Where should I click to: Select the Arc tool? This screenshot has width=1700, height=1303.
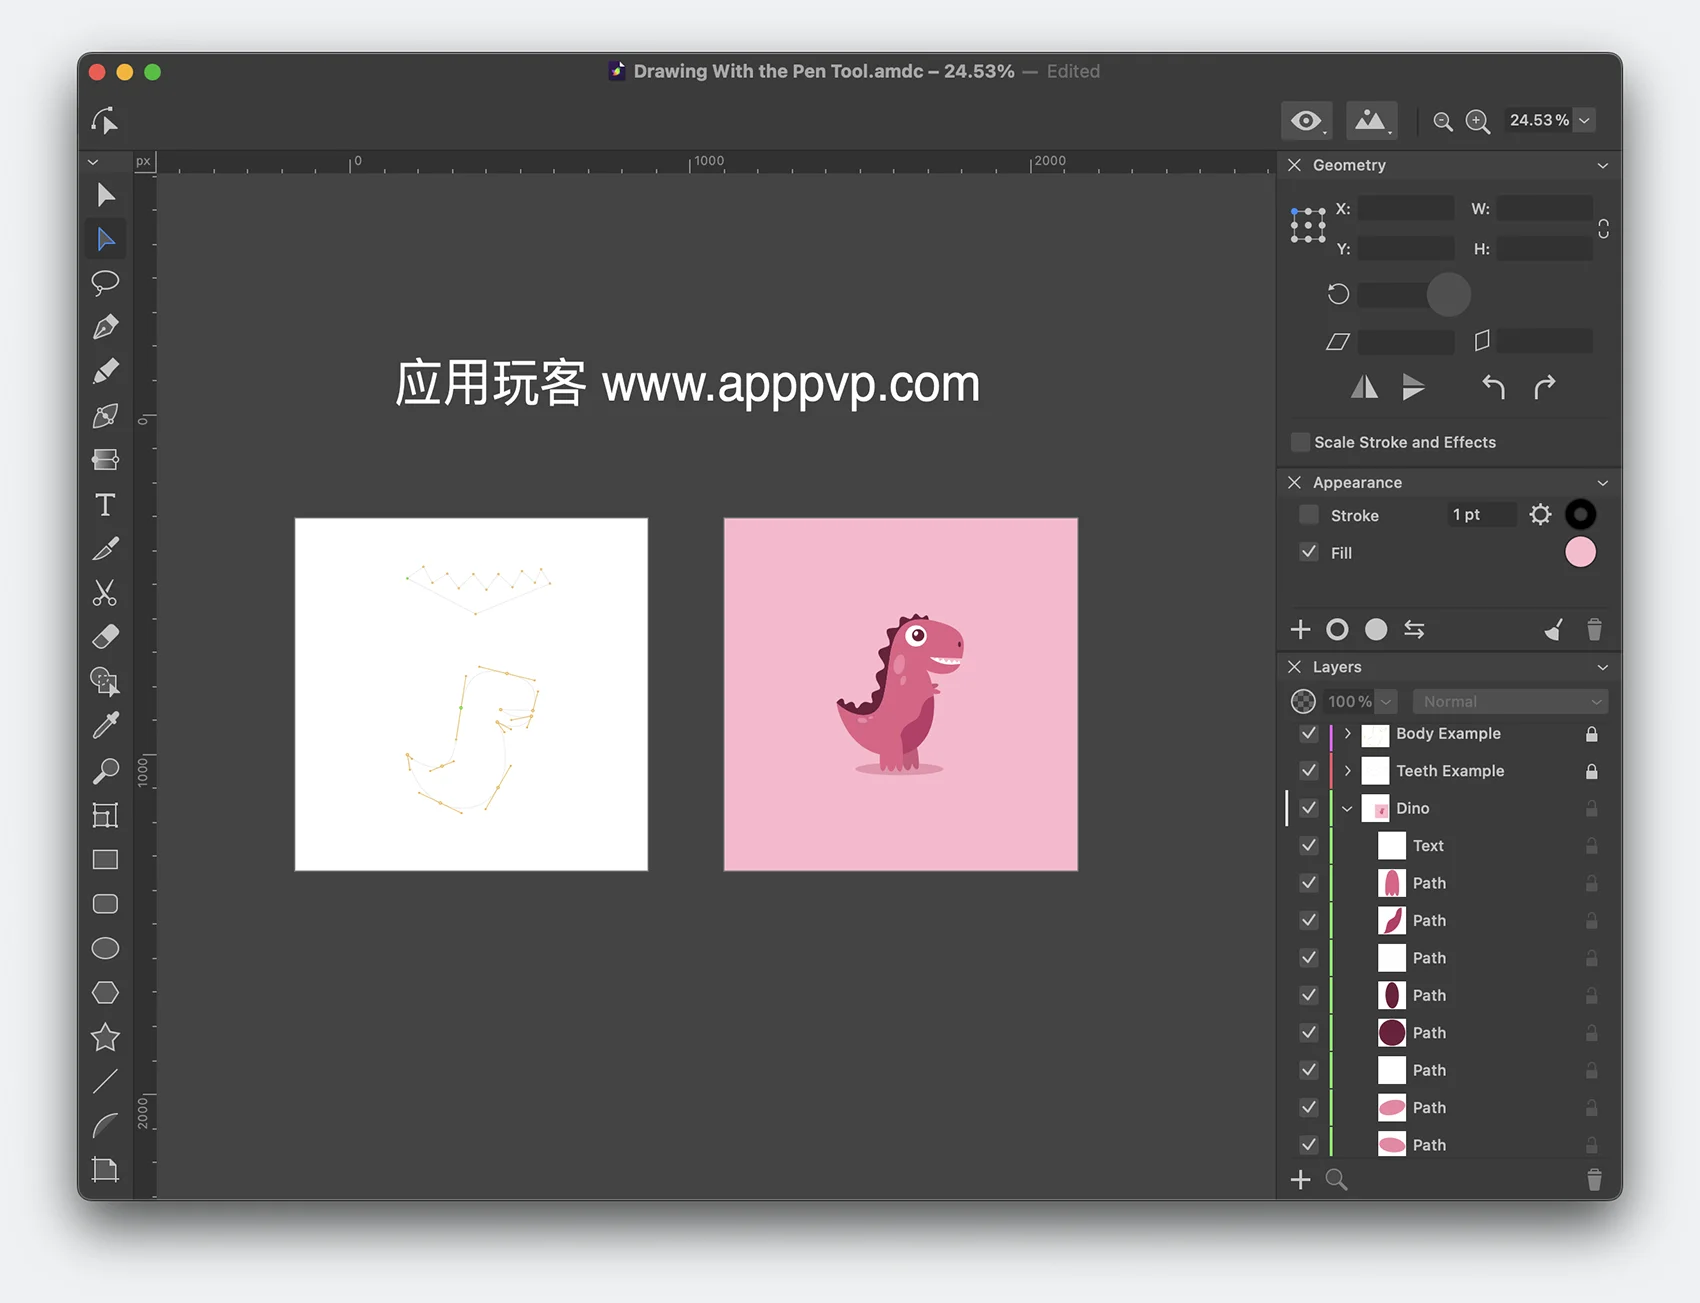105,1125
